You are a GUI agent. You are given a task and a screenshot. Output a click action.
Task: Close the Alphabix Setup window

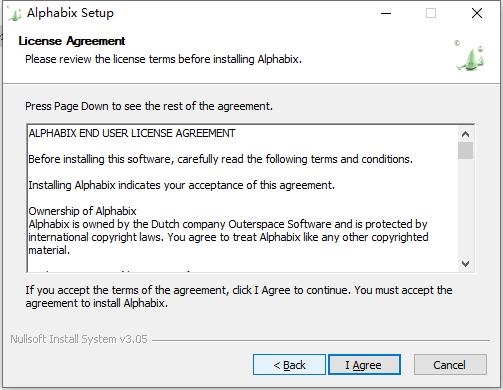(x=477, y=13)
